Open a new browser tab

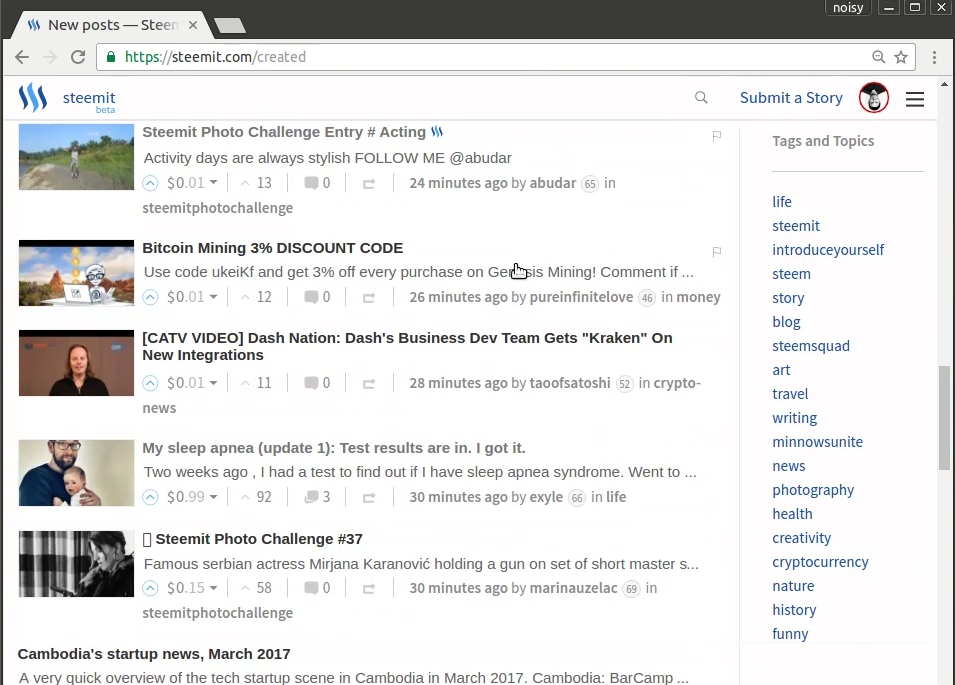tap(230, 26)
